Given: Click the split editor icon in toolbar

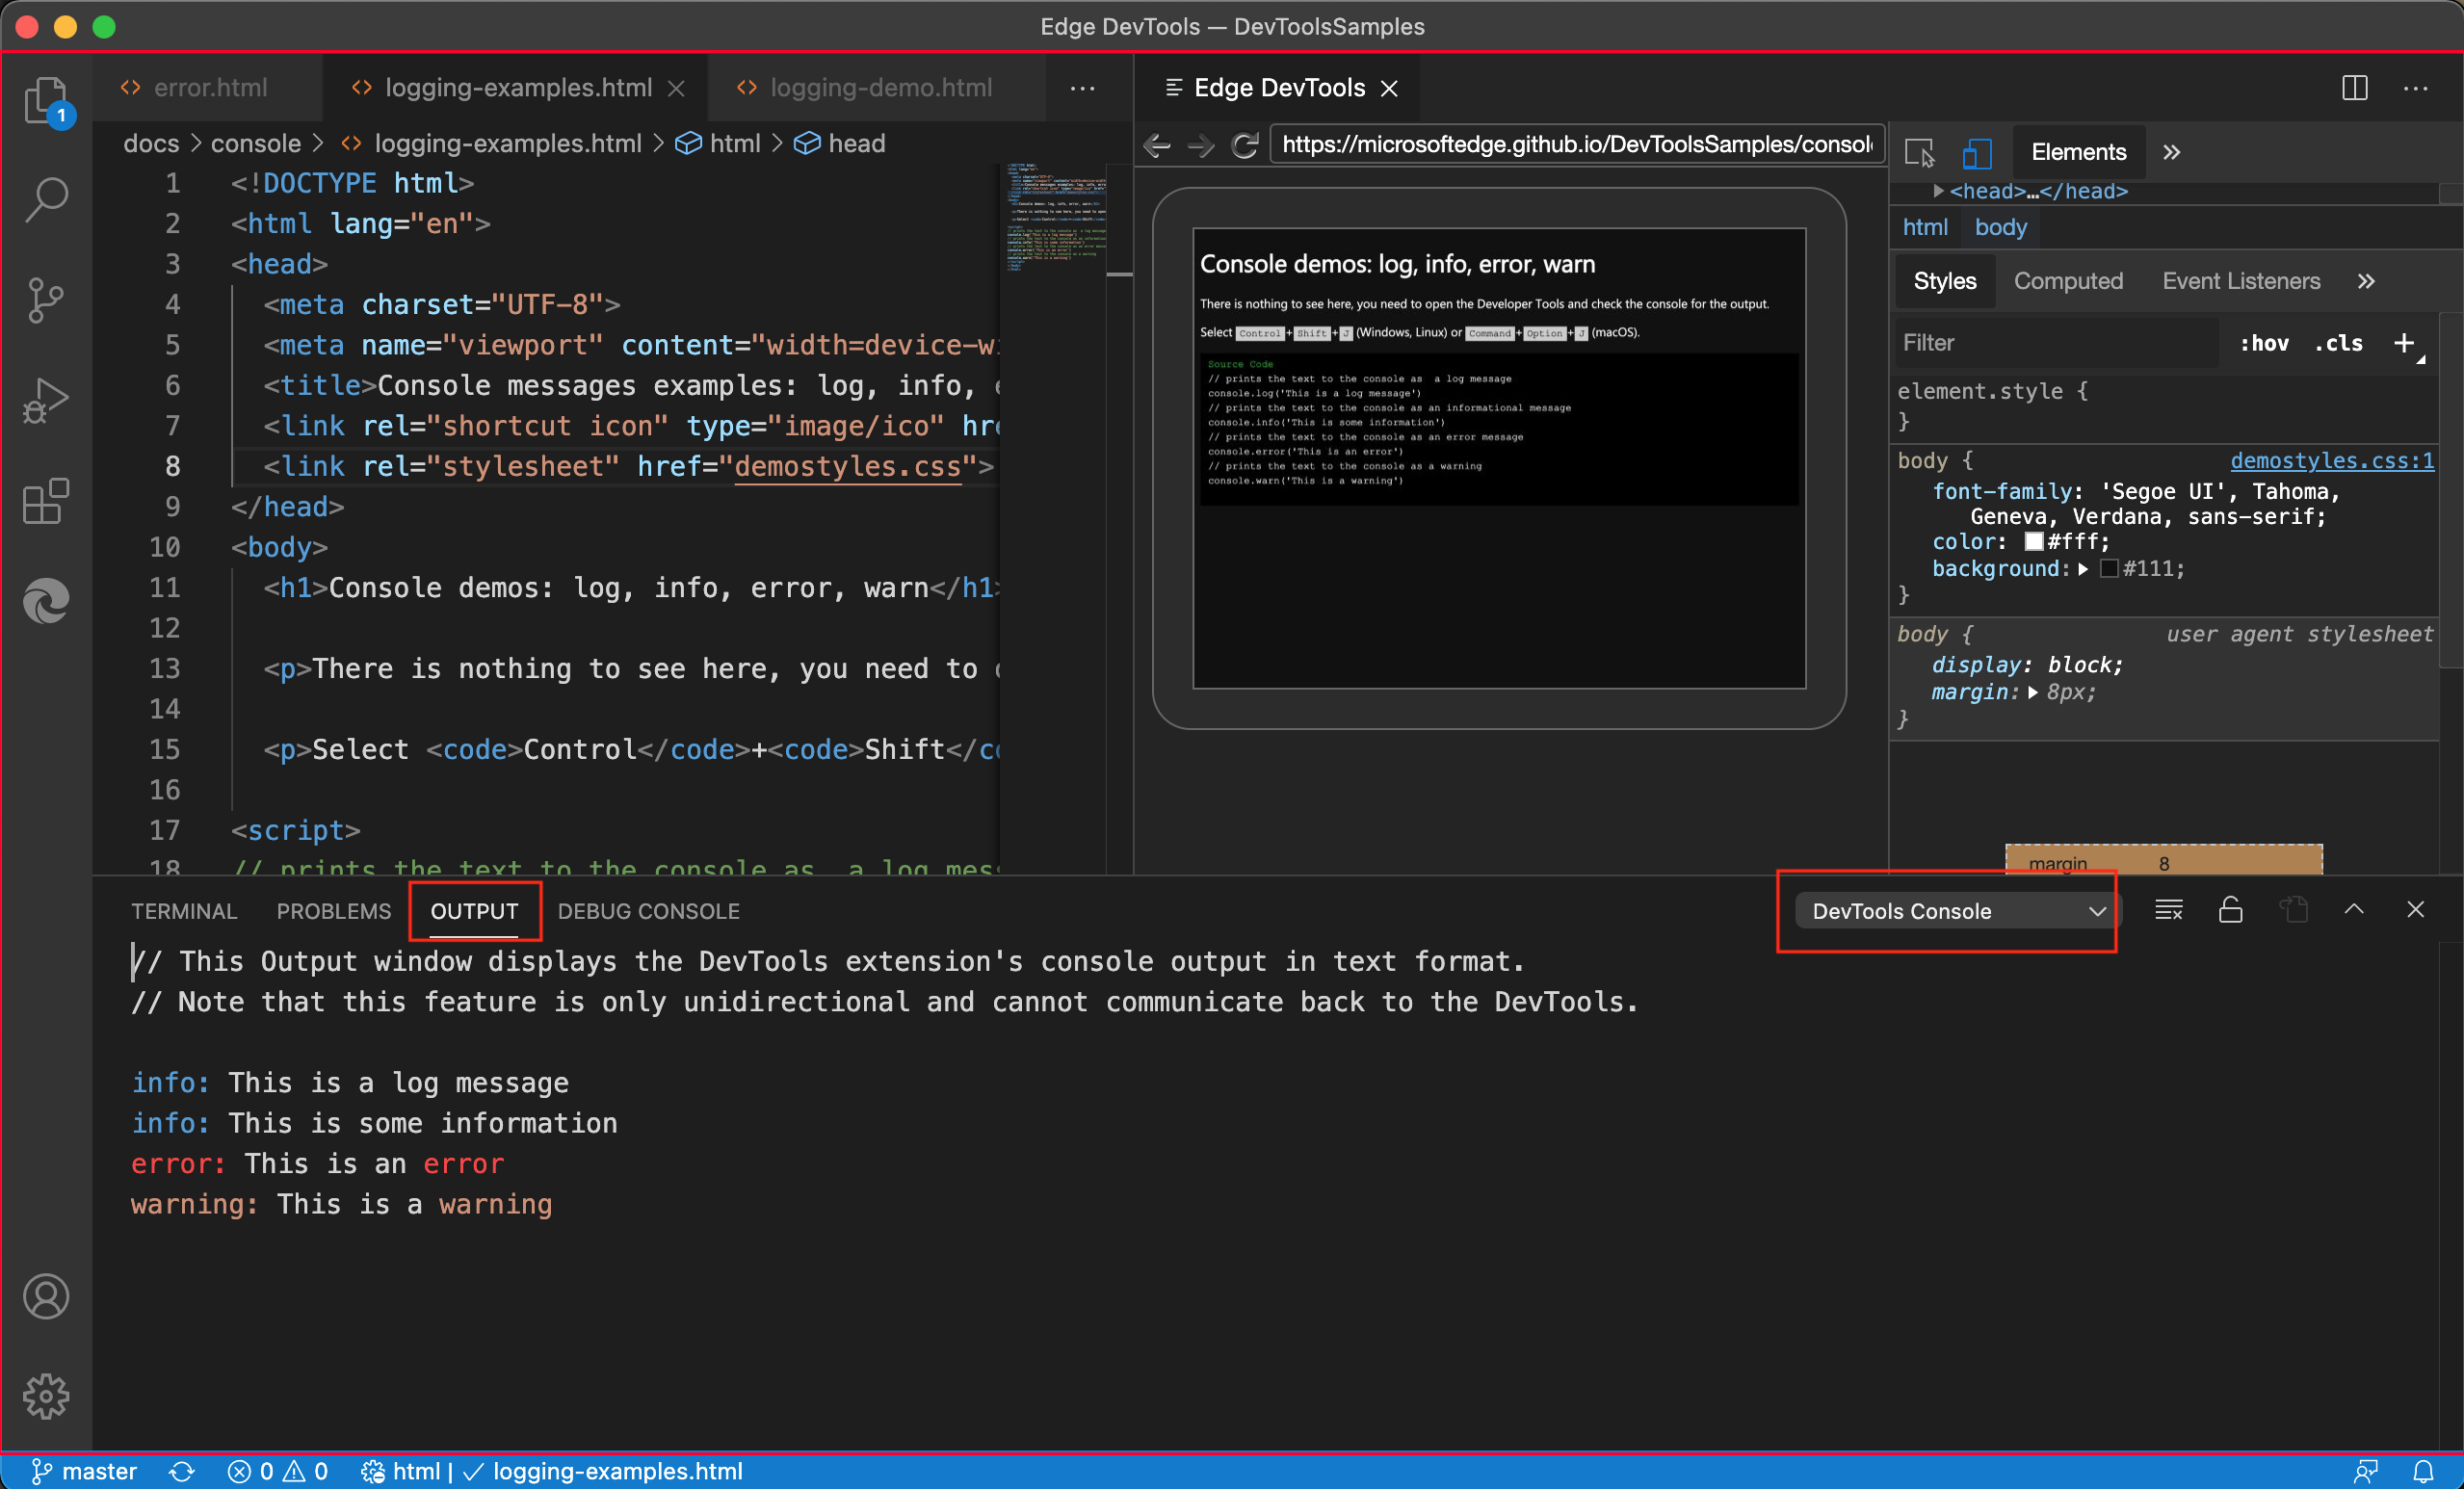Looking at the screenshot, I should coord(2355,87).
